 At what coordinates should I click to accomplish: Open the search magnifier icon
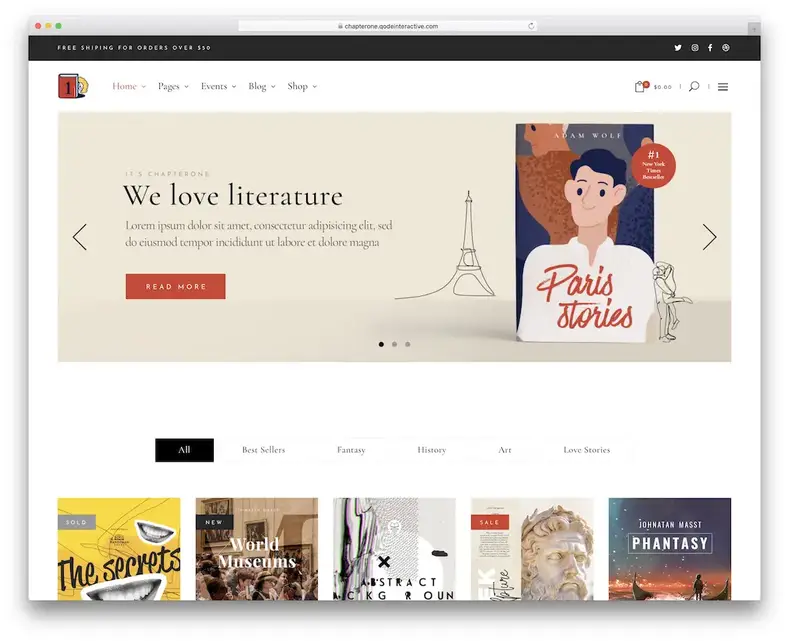click(694, 87)
